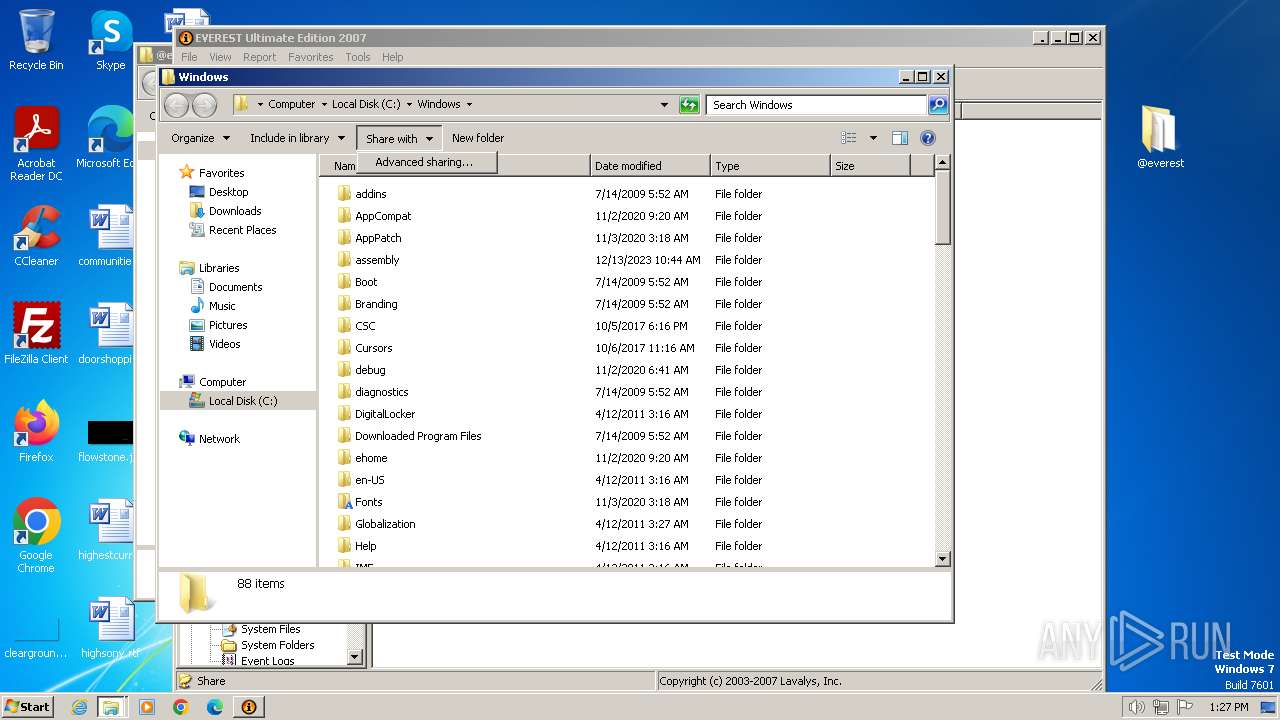Click the EVEREST taskbar button
The height and width of the screenshot is (720, 1280).
249,707
